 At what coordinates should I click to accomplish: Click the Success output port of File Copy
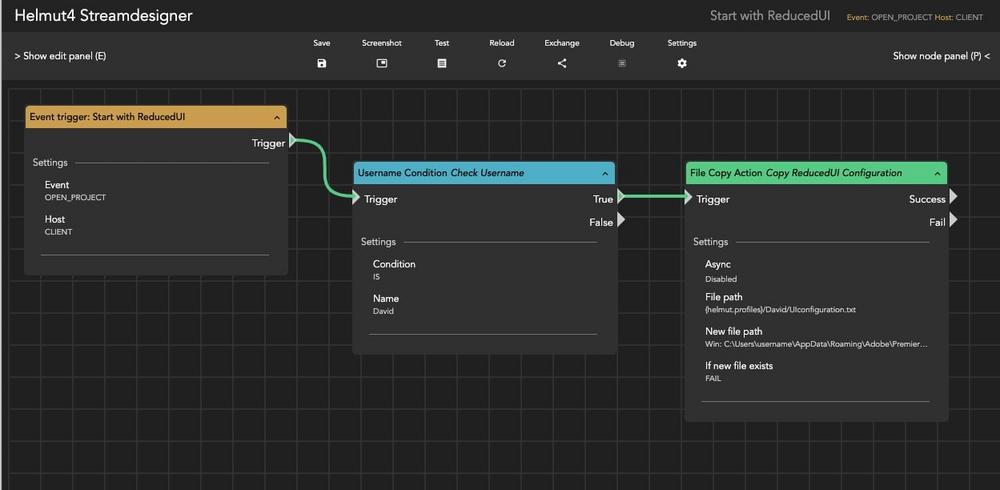(x=953, y=198)
